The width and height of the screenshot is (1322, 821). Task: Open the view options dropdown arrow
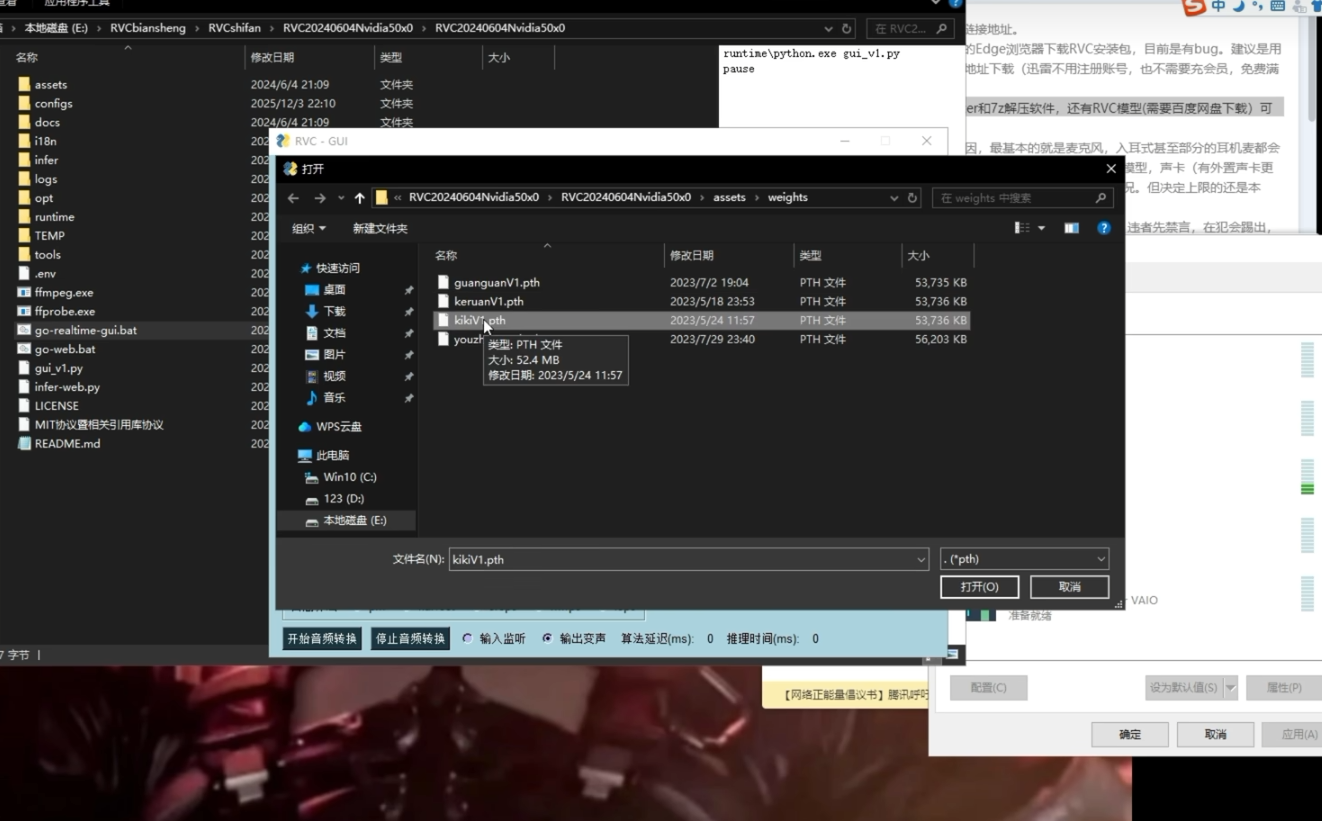(x=1041, y=228)
